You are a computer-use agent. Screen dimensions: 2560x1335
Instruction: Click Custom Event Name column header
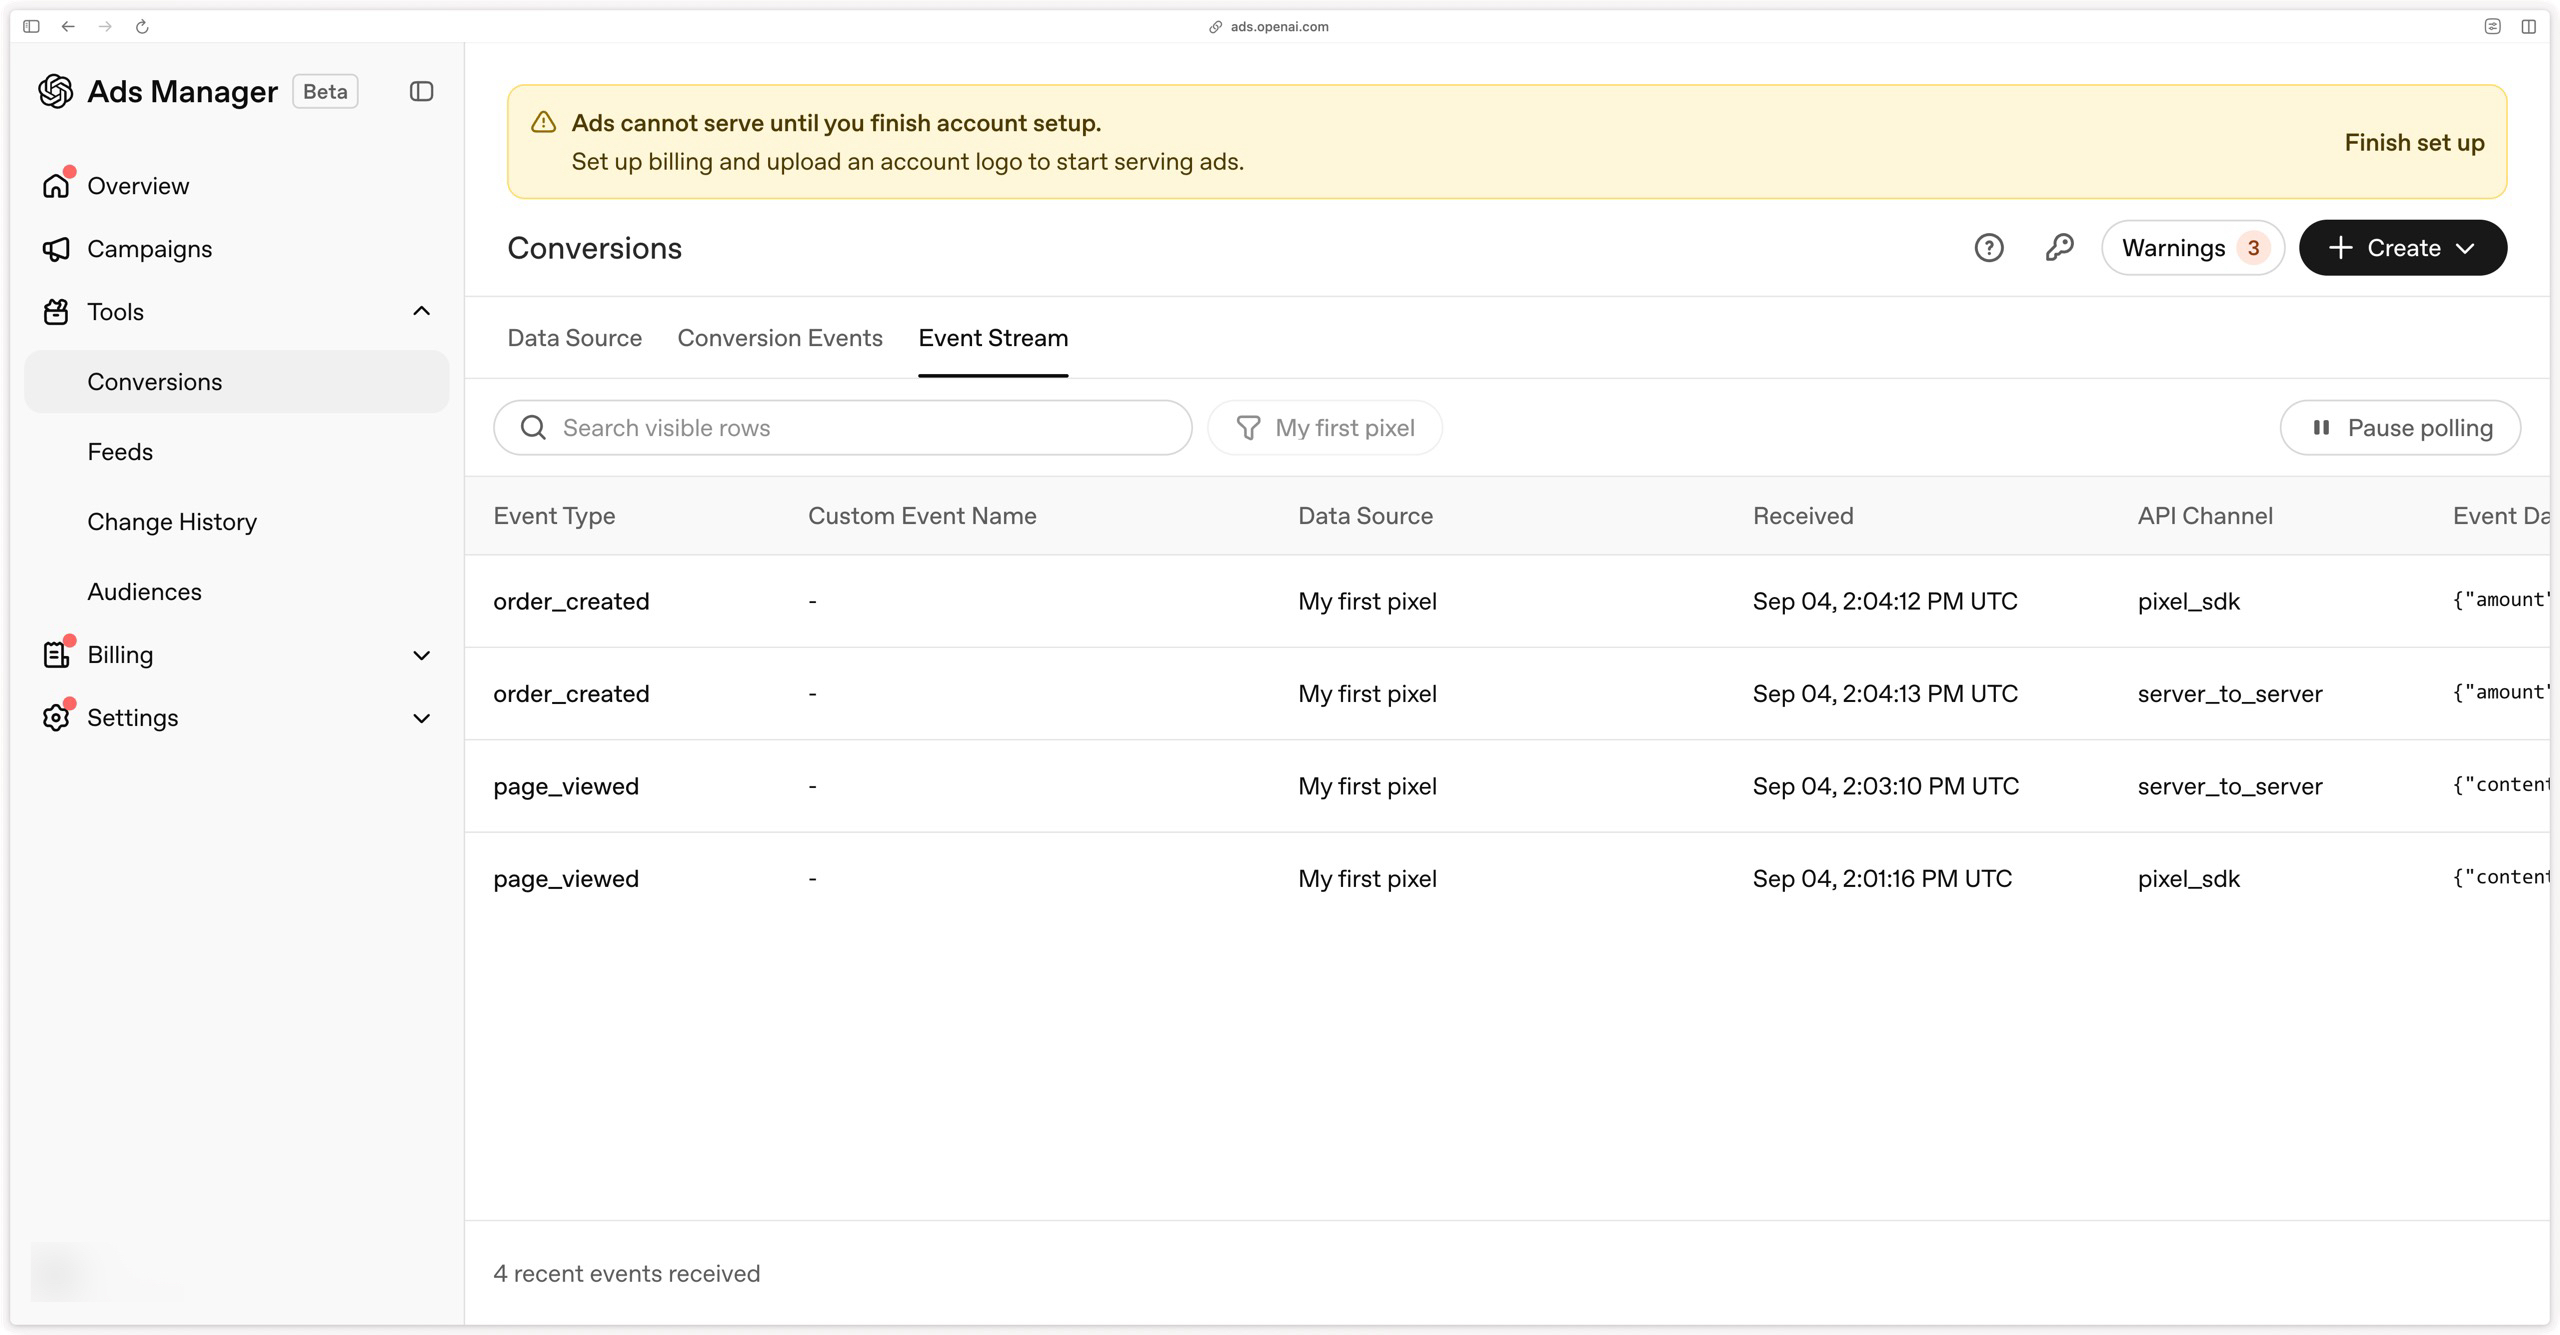pyautogui.click(x=922, y=516)
